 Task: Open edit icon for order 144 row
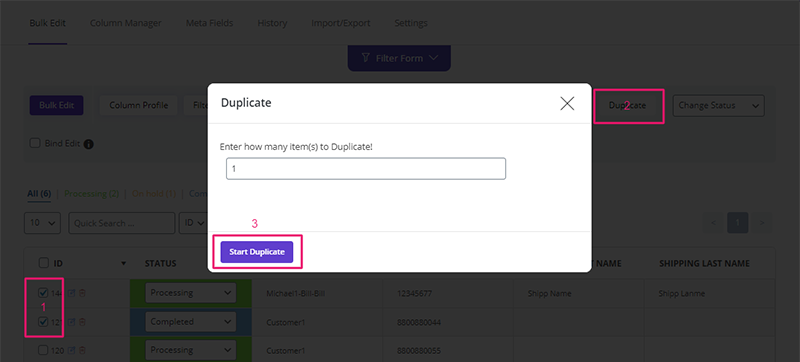pyautogui.click(x=71, y=293)
